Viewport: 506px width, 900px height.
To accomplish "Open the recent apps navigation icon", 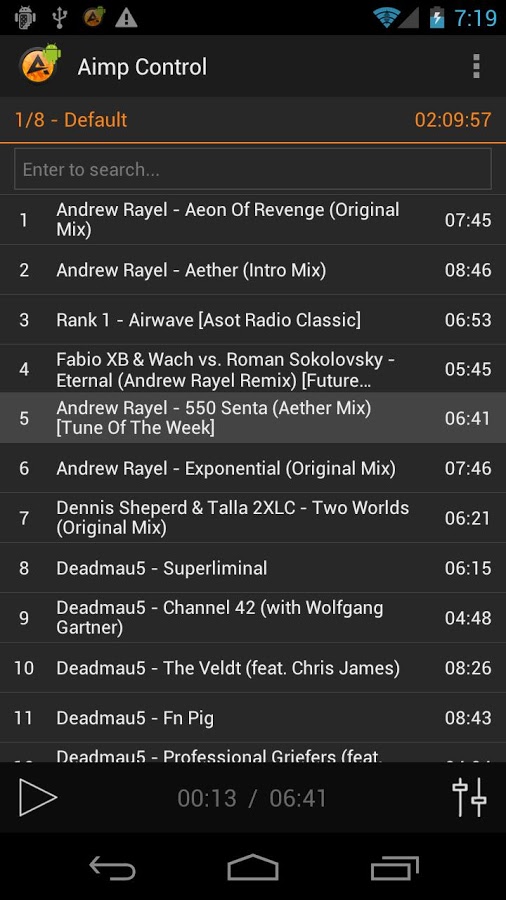I will pyautogui.click(x=395, y=867).
